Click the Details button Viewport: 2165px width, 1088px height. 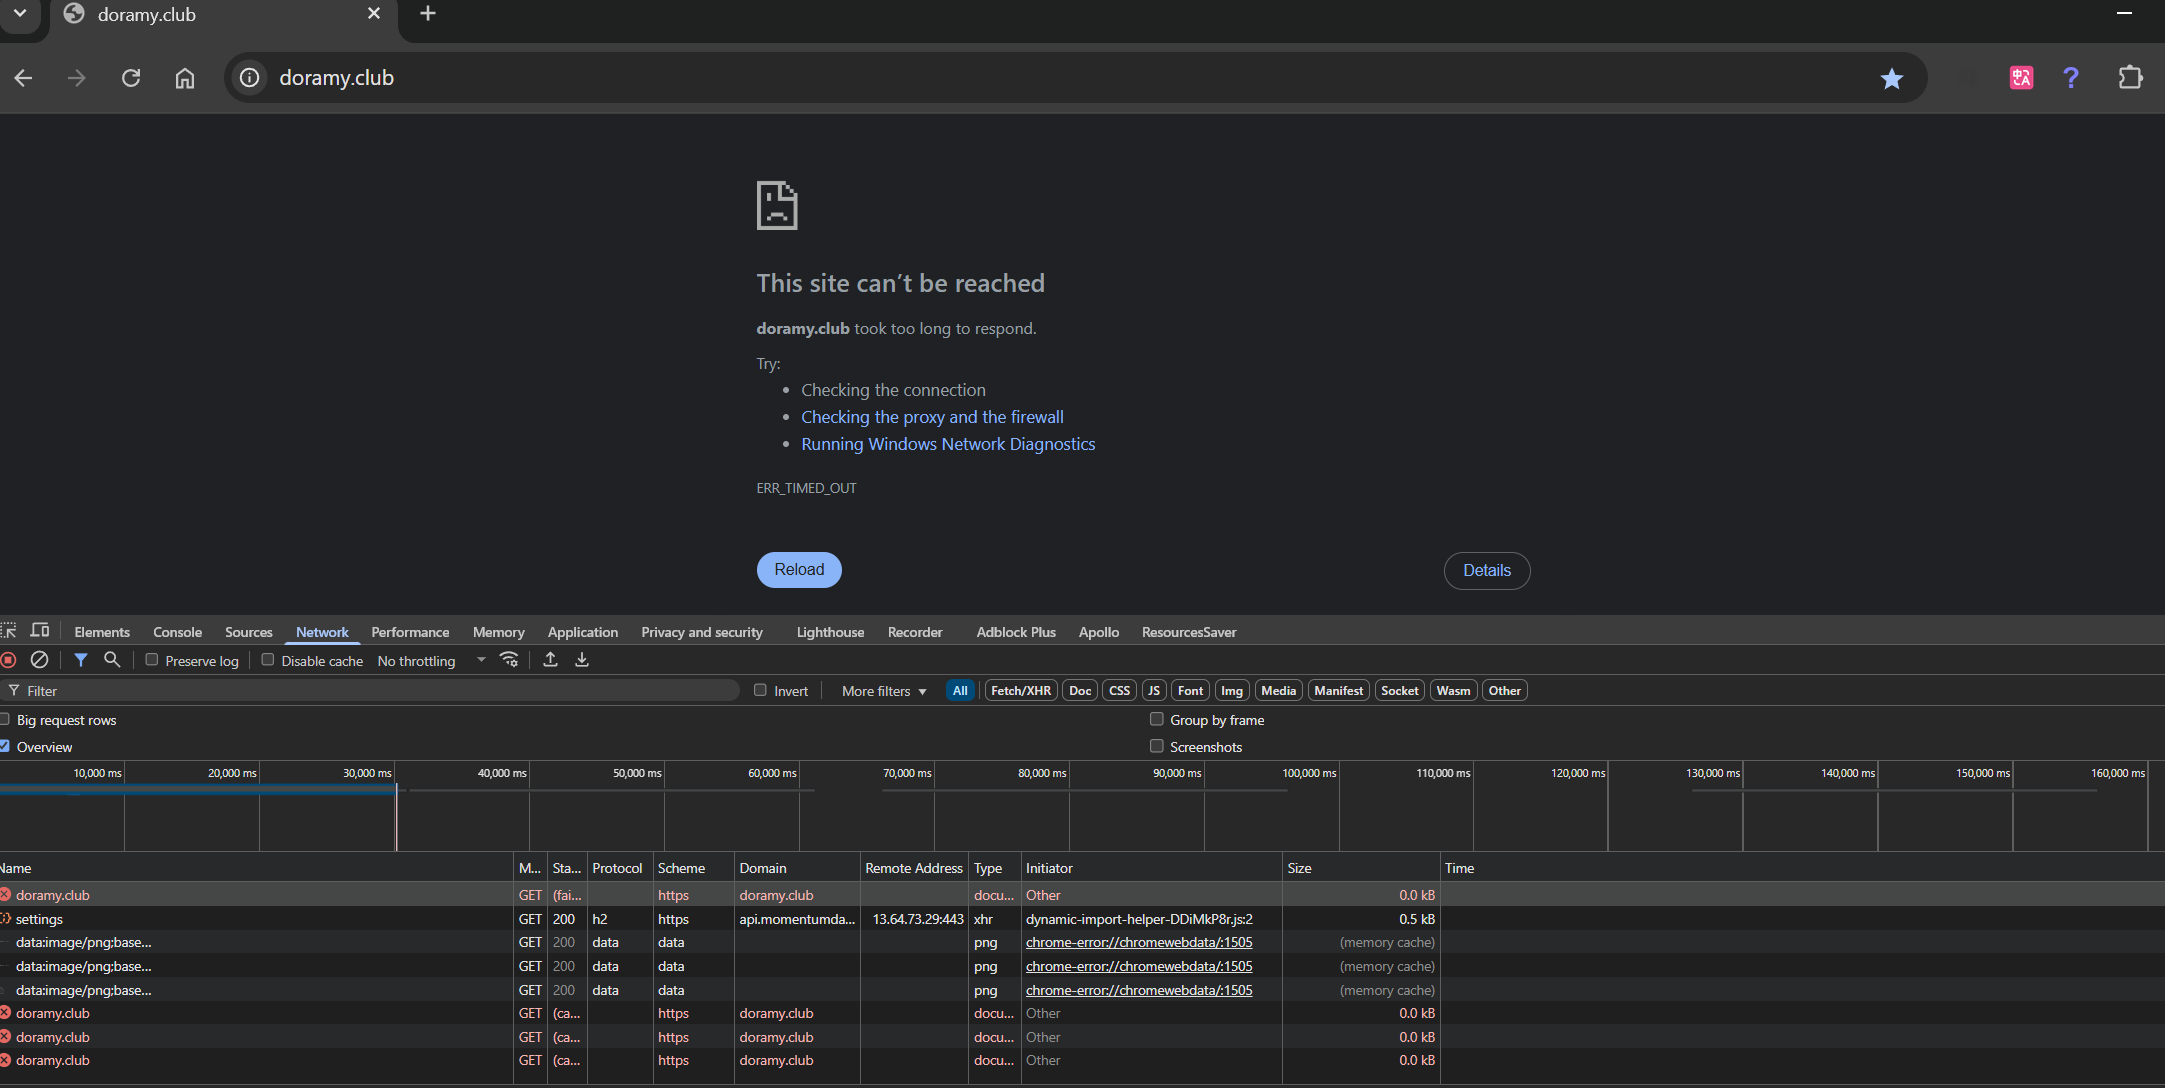pyautogui.click(x=1487, y=571)
